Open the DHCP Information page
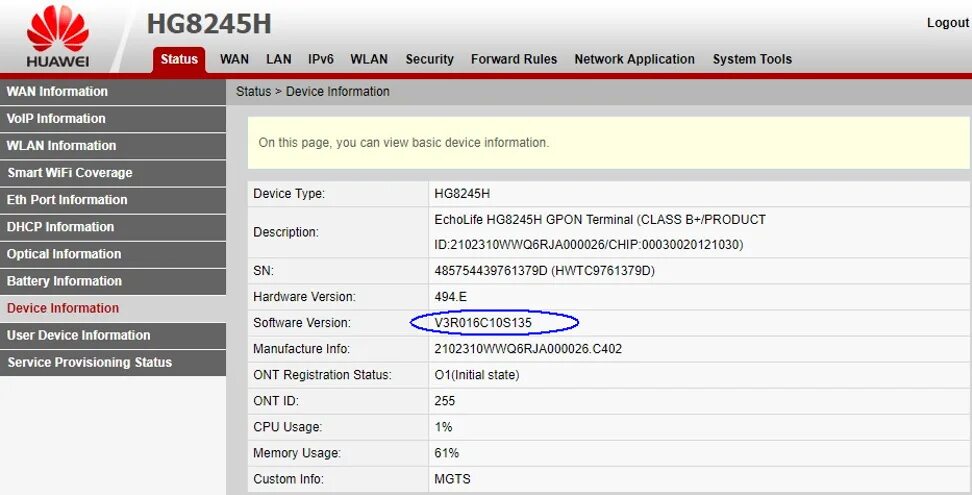 (113, 227)
